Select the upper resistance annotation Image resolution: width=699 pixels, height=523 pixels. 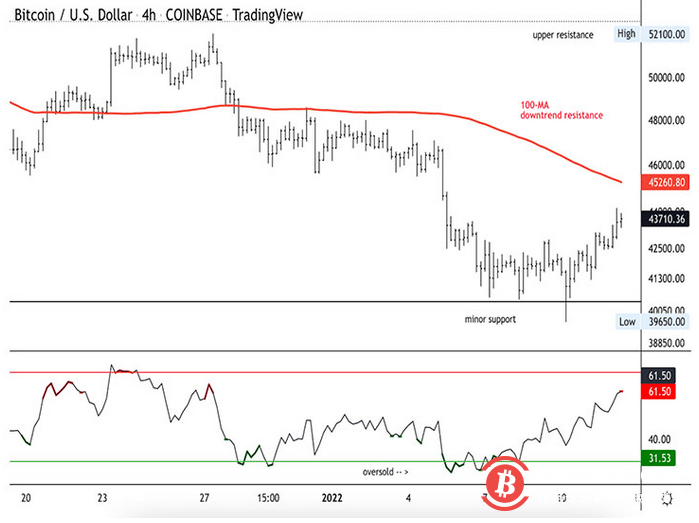[563, 35]
